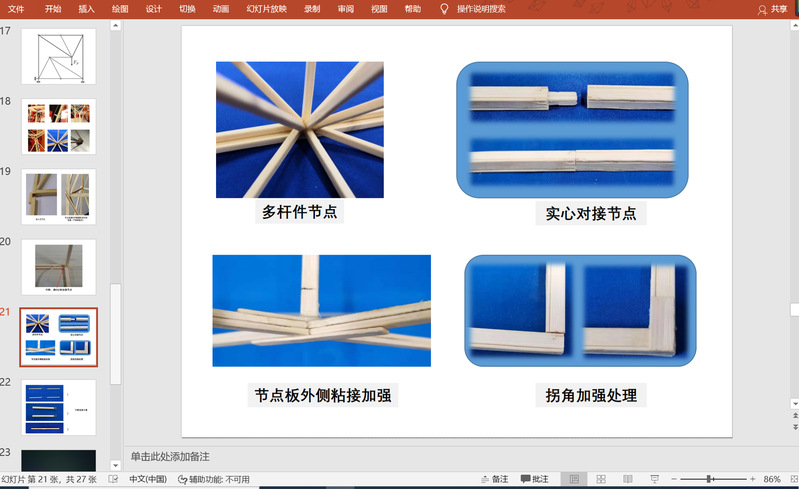Switch to Slide Sorter view icon

pos(600,480)
